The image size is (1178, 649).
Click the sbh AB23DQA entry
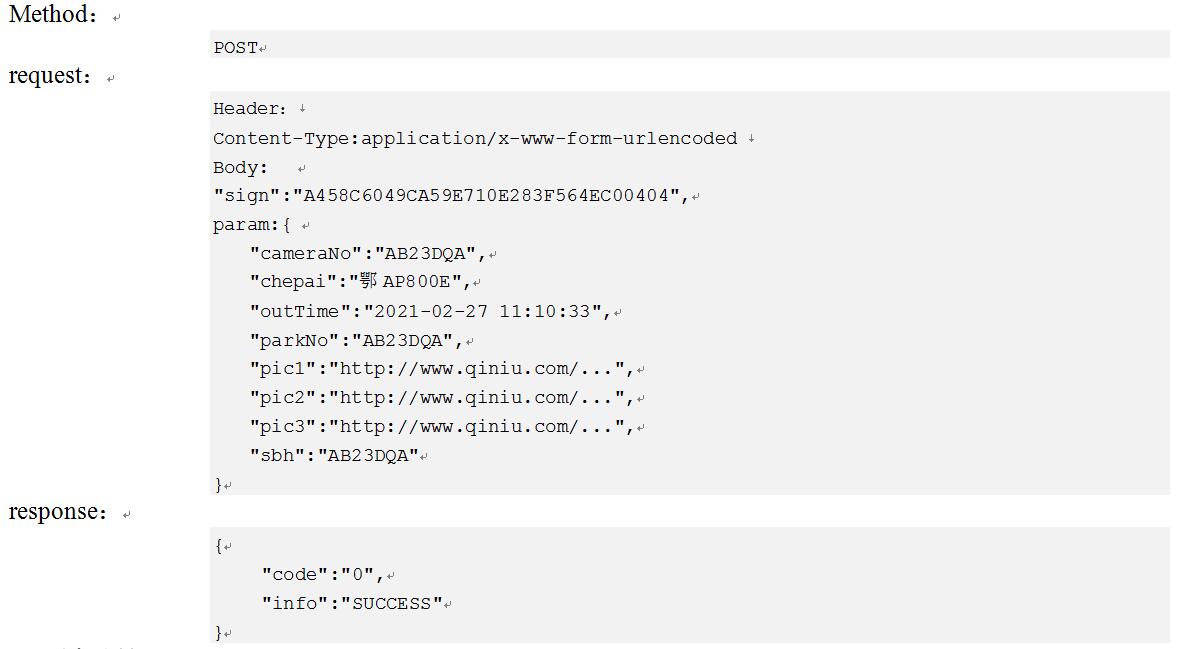pos(334,456)
